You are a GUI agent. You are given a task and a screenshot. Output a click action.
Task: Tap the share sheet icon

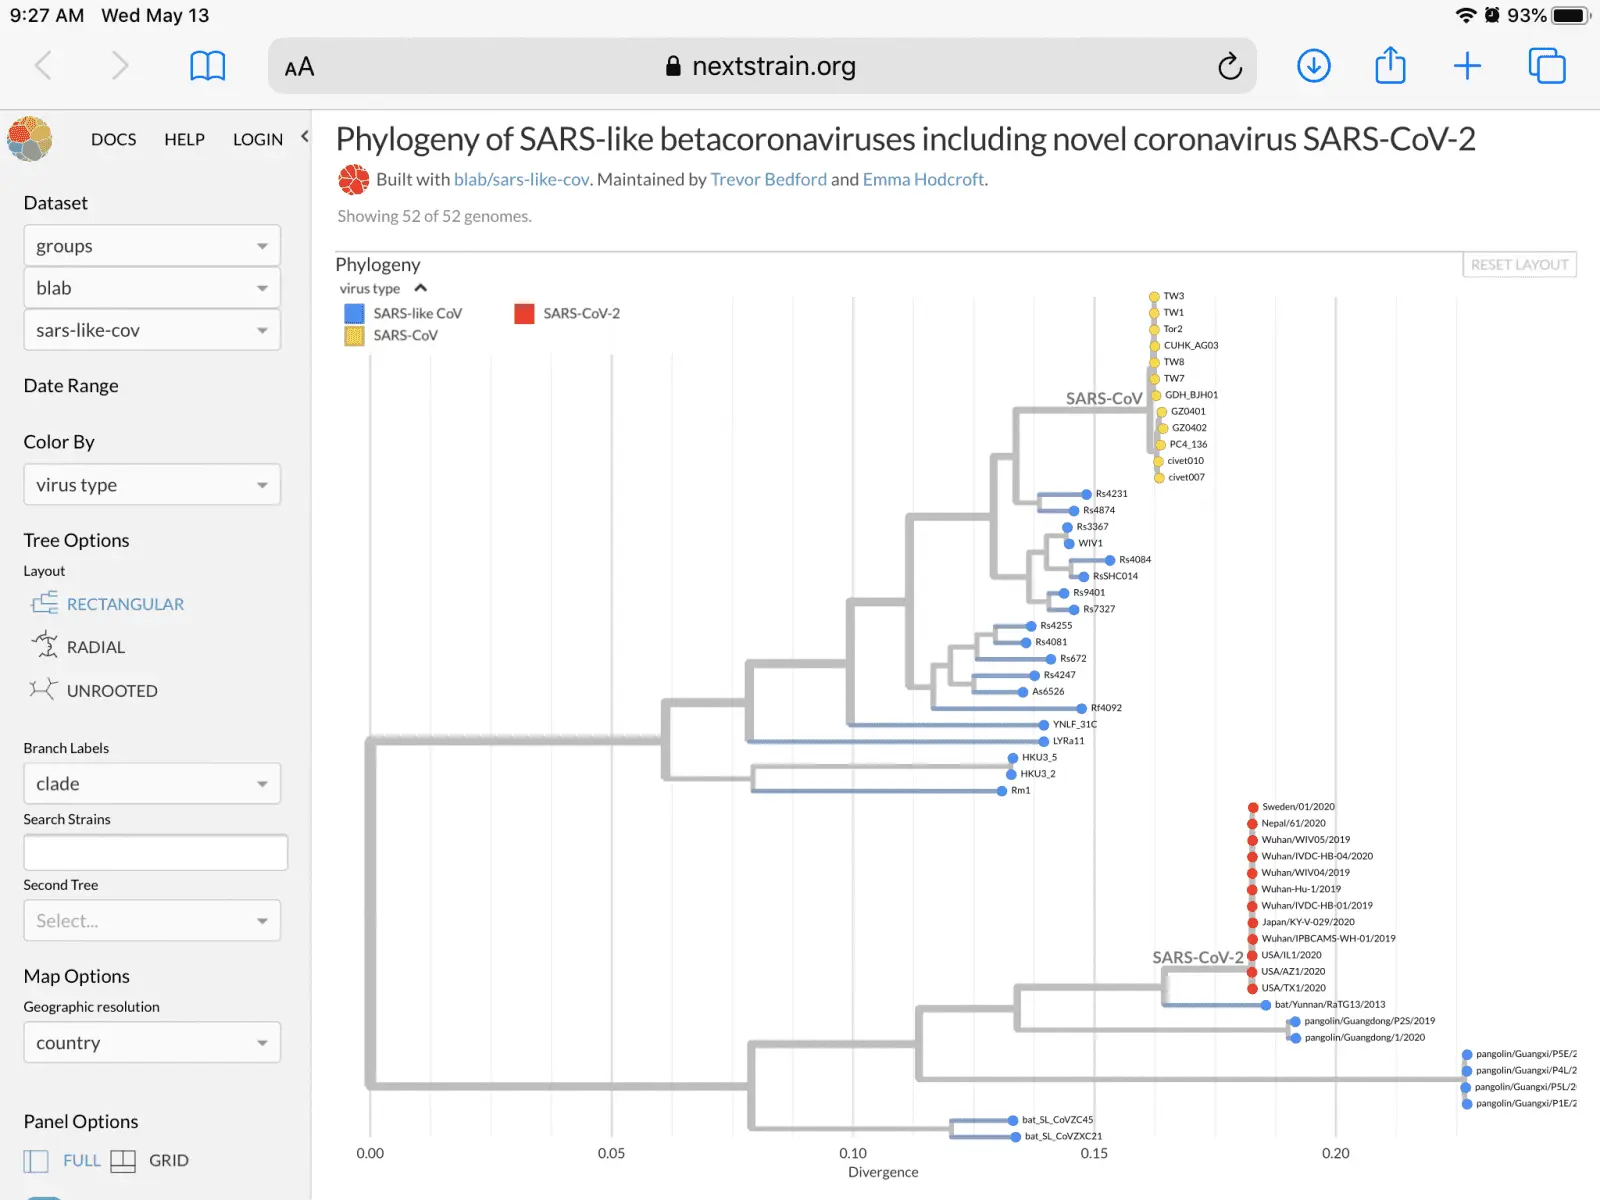pos(1390,66)
